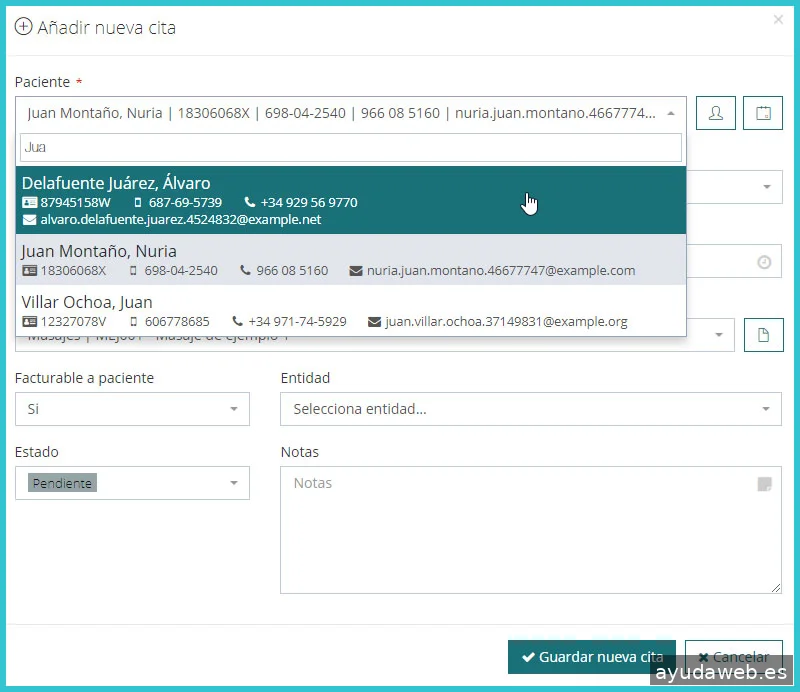This screenshot has width=800, height=692.
Task: Click phone number +34 971-74-5929
Action: pyautogui.click(x=297, y=322)
